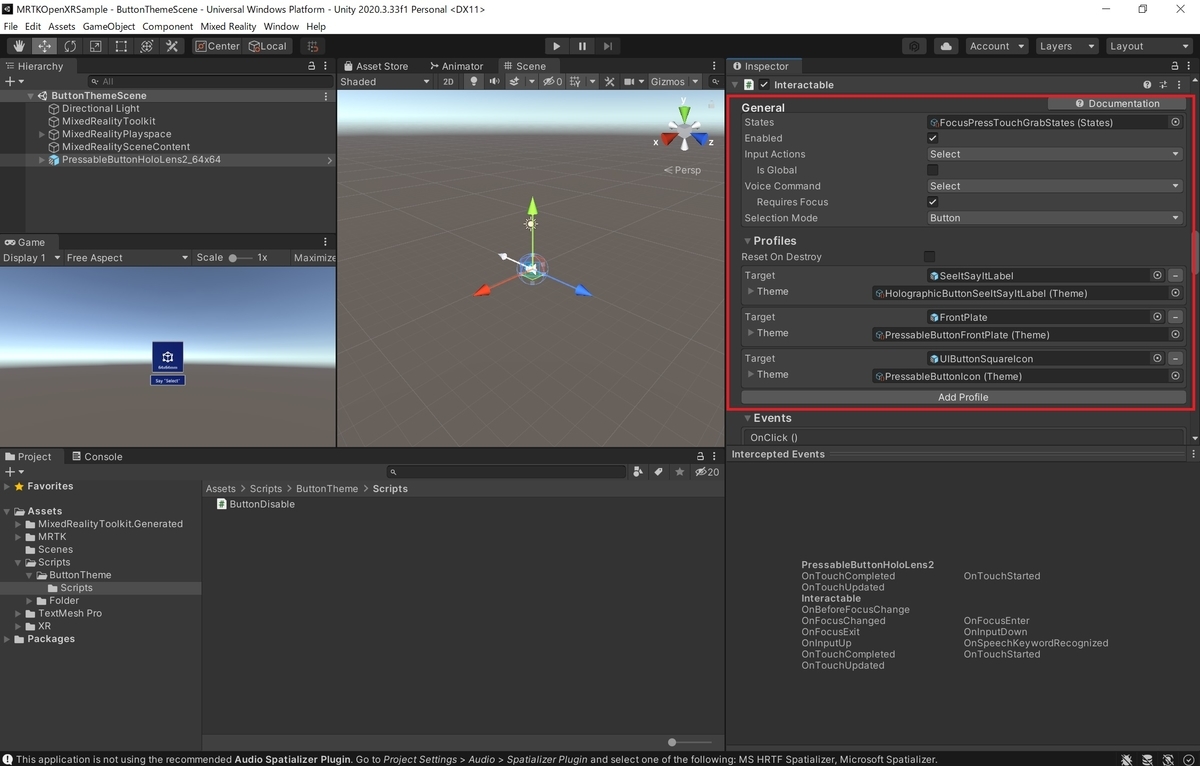This screenshot has width=1200, height=766.
Task: Enable the Is Global checkbox
Action: [x=933, y=170]
